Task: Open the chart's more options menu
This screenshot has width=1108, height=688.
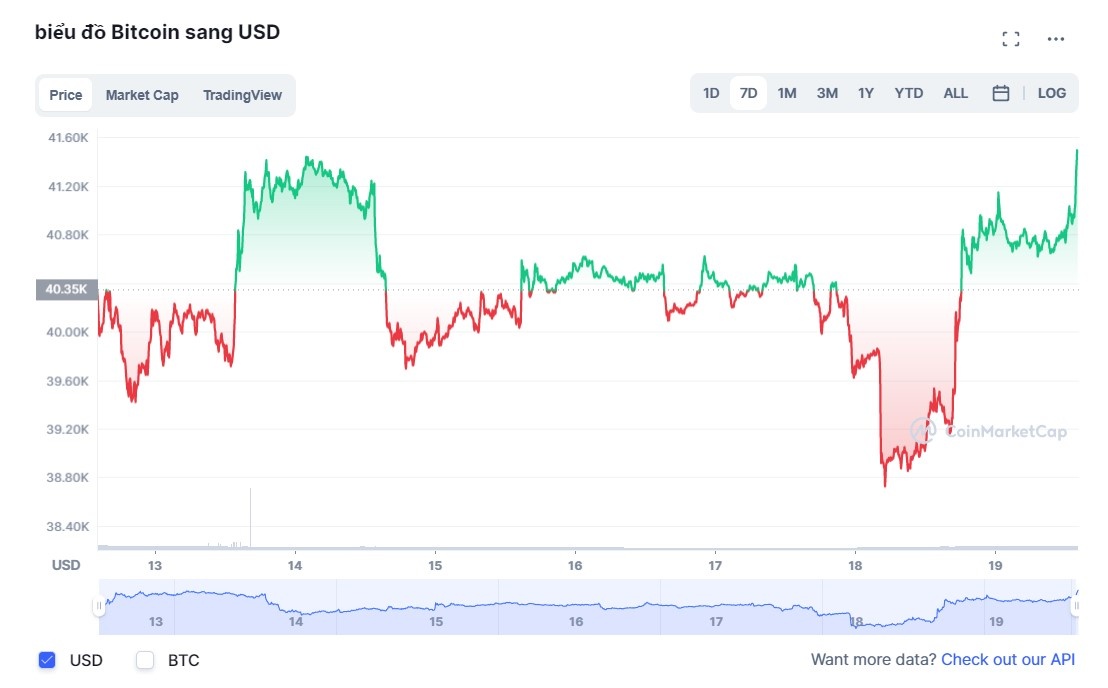Action: point(1055,38)
